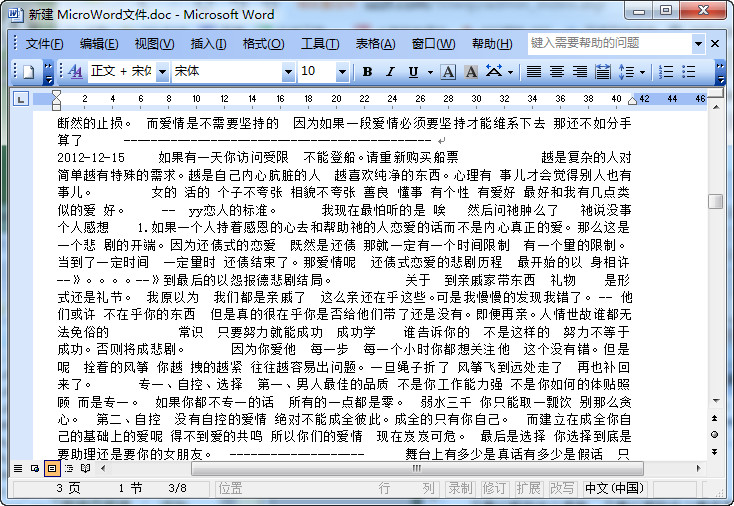Toggle 录制 macro recording in status bar
Viewport: 734px width, 506px height.
coord(460,489)
